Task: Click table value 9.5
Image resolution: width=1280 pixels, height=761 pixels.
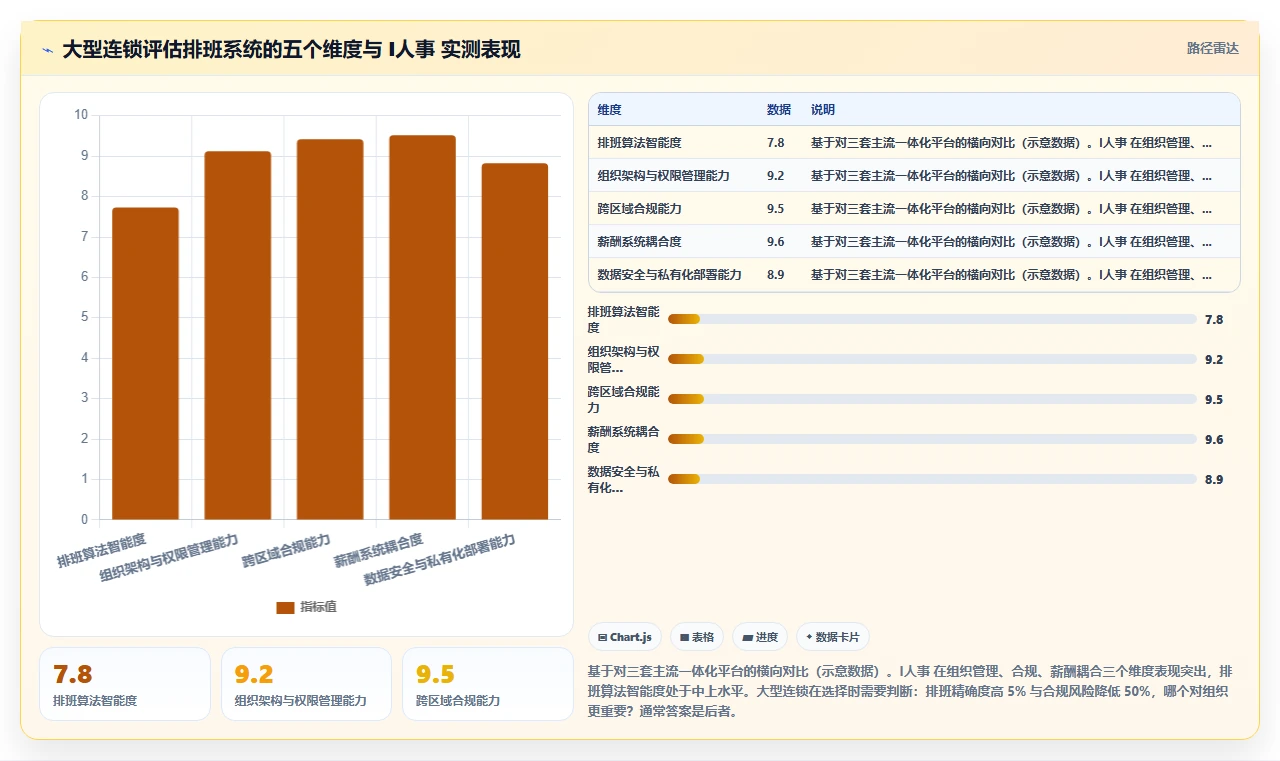Action: [776, 209]
